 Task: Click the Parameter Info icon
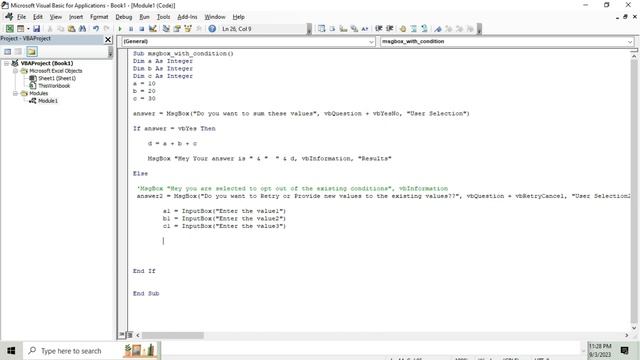(x=354, y=29)
